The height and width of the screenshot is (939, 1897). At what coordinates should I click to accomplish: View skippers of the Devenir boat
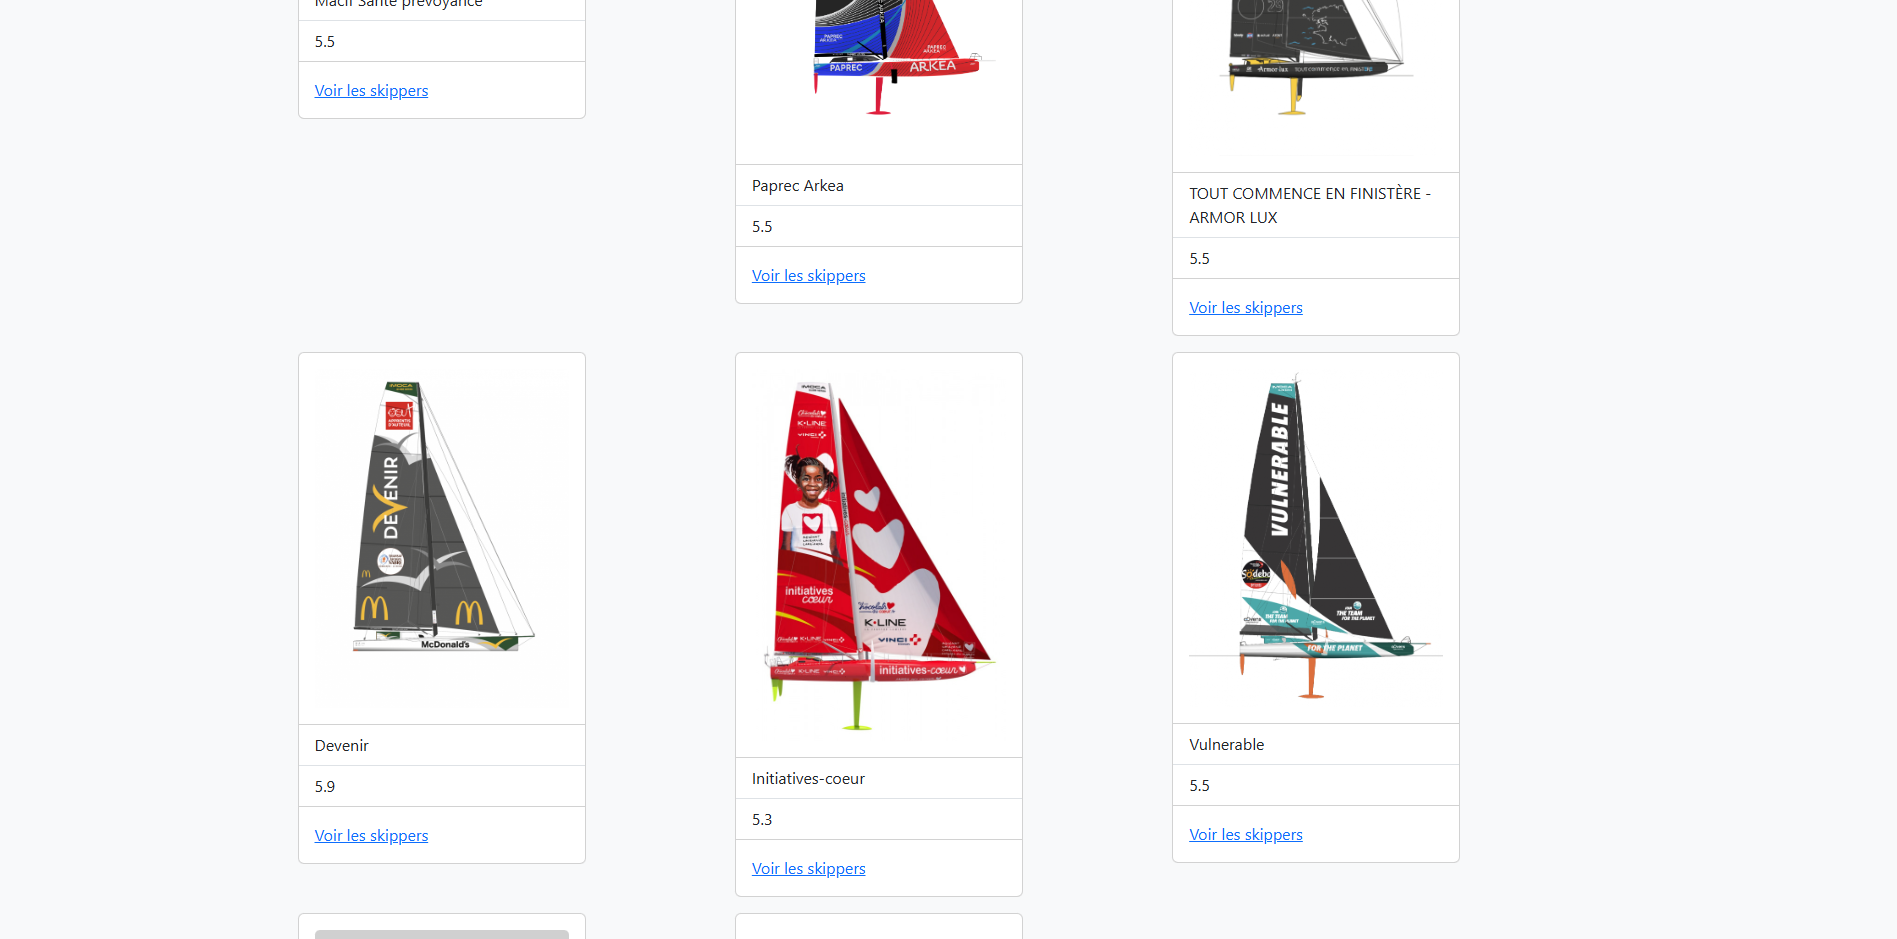(371, 836)
